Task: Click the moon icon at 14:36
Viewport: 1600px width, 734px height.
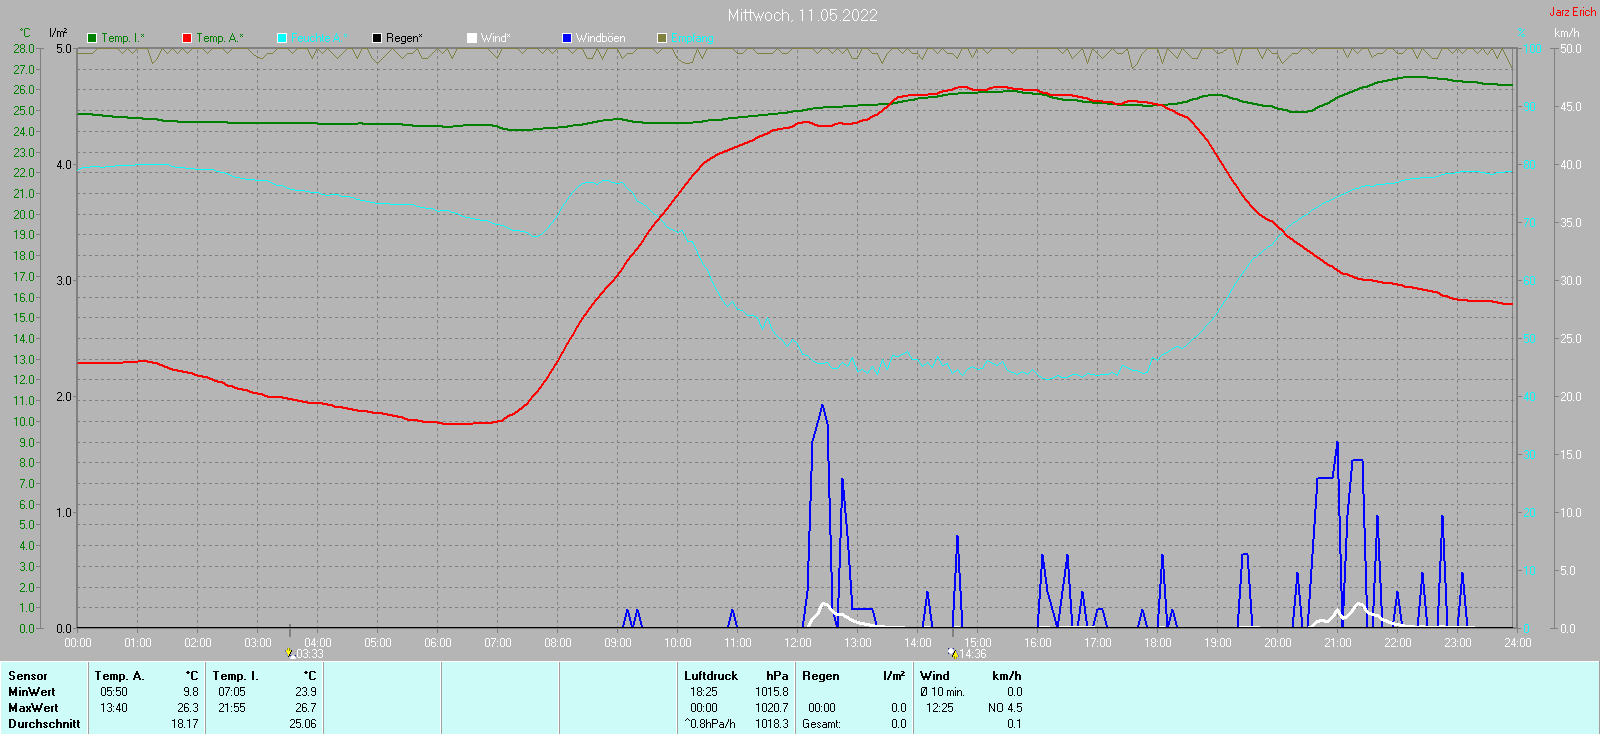Action: [952, 653]
